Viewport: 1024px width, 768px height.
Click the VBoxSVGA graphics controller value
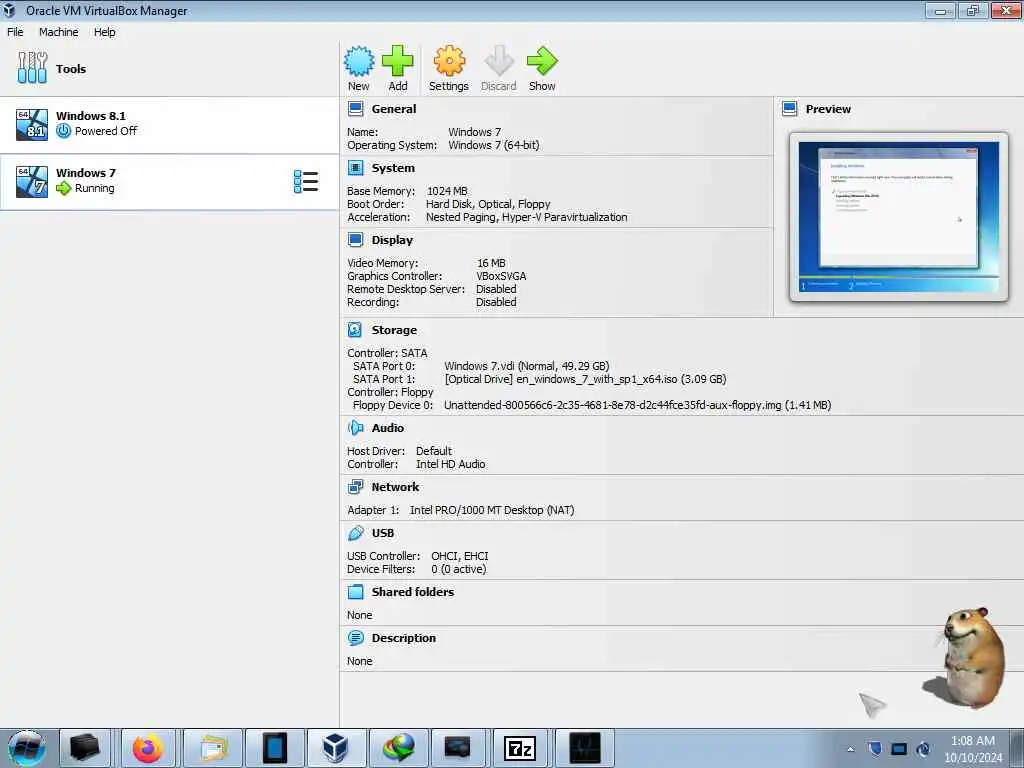[x=501, y=276]
